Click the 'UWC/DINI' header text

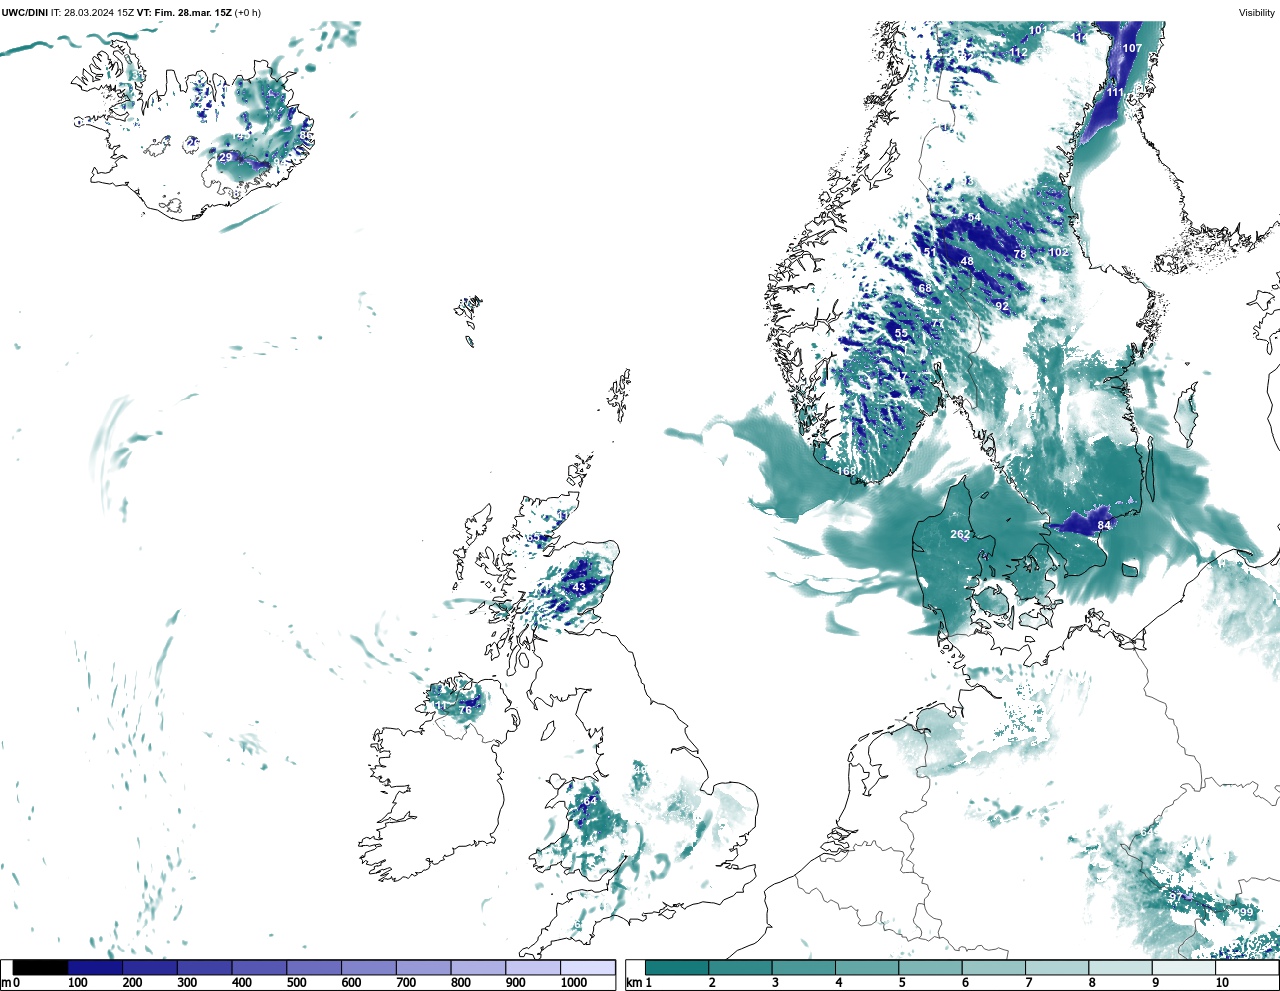25,13
